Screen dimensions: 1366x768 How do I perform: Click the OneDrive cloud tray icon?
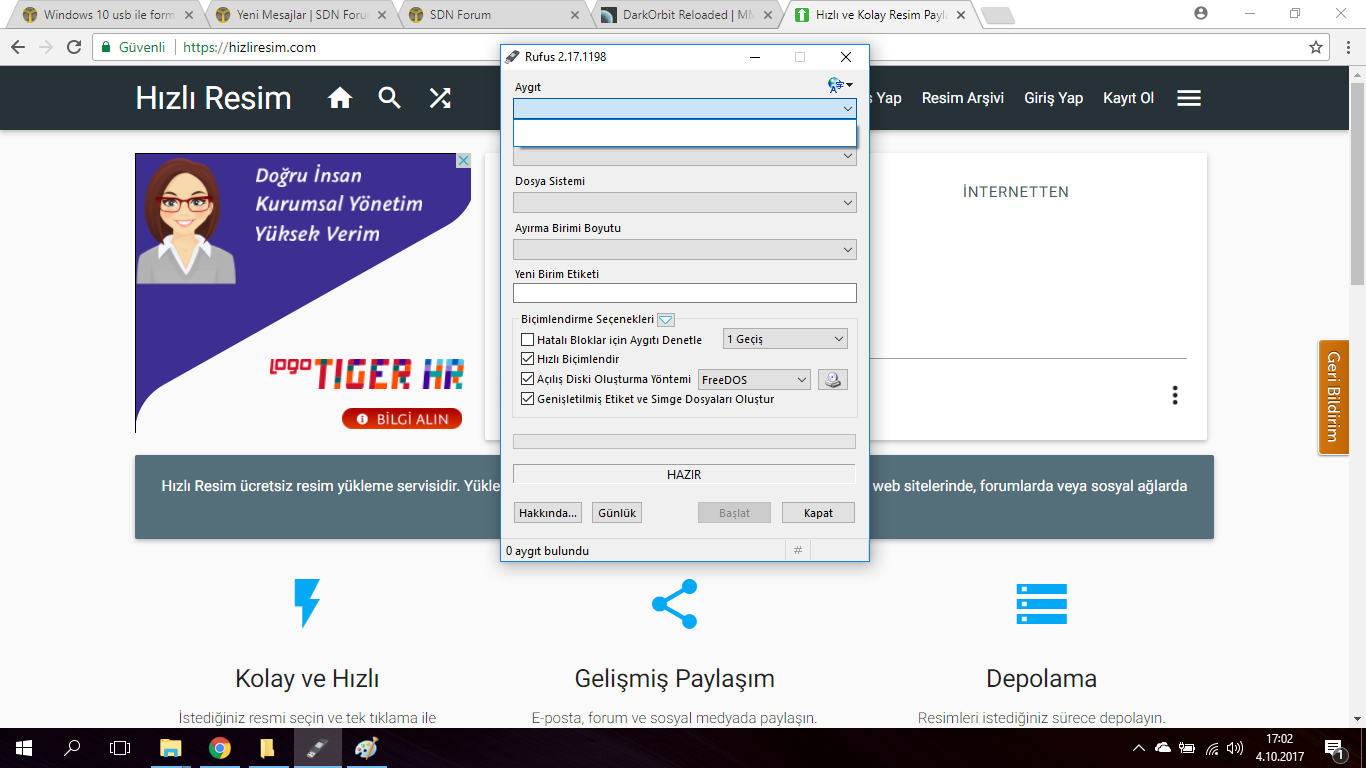coord(1162,748)
